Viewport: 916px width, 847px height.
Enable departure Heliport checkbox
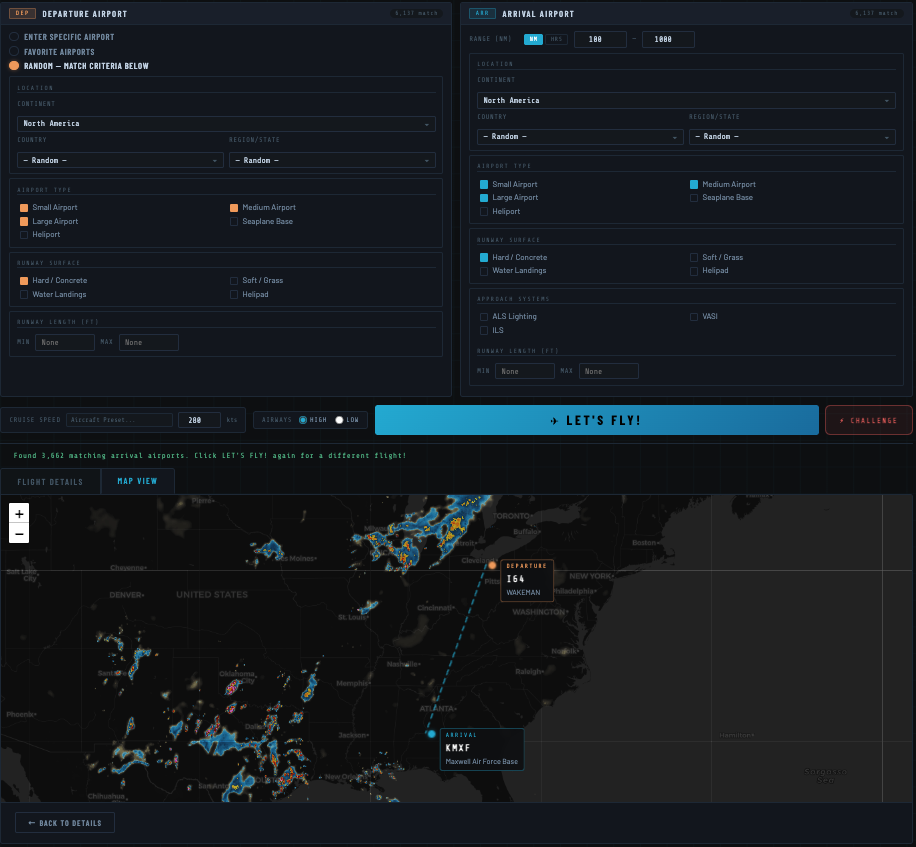click(x=24, y=235)
